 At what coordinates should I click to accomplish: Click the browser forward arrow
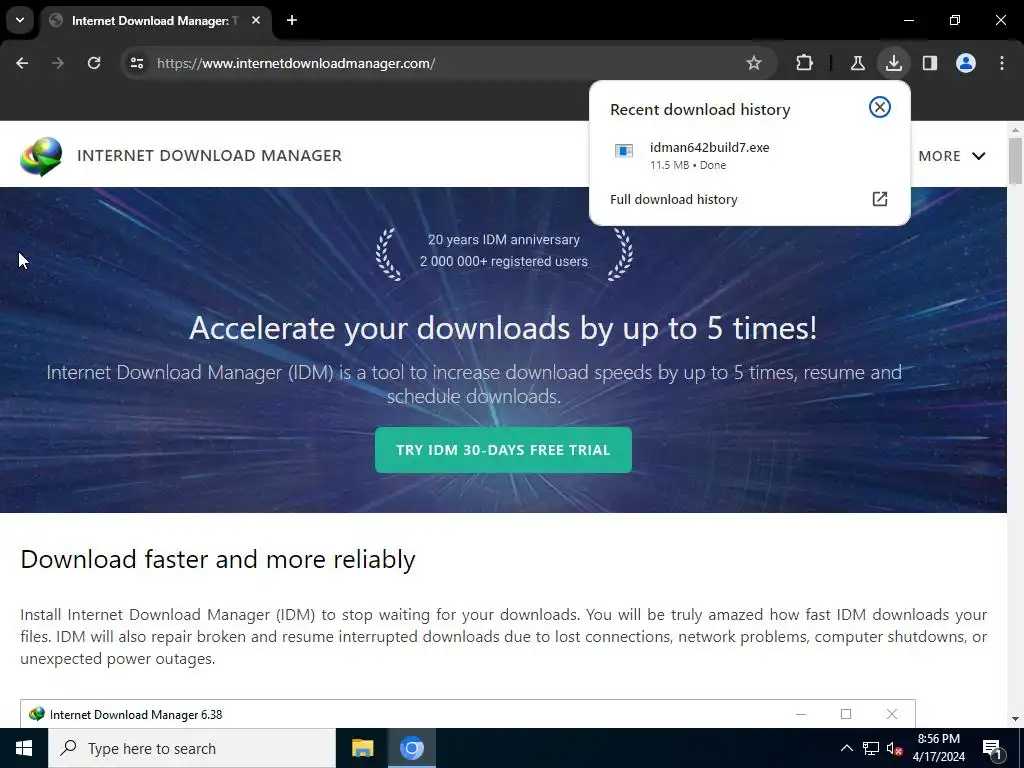58,63
